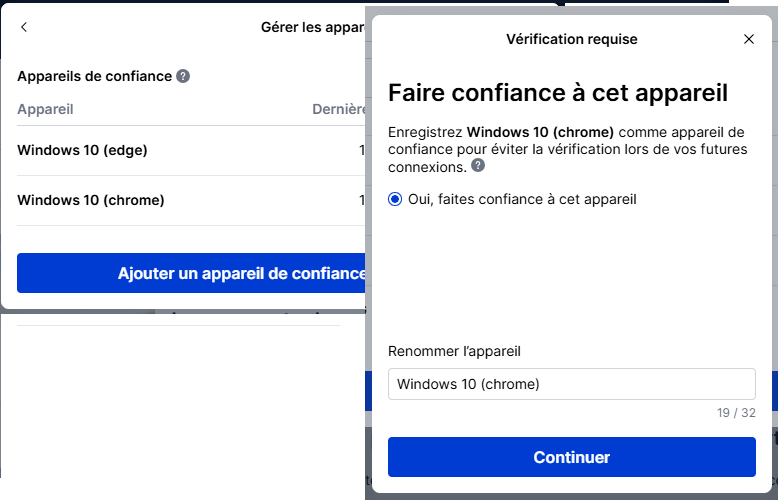779x501 pixels.
Task: Click bold "Windows 10 (chrome)" in the description
Action: click(x=539, y=132)
